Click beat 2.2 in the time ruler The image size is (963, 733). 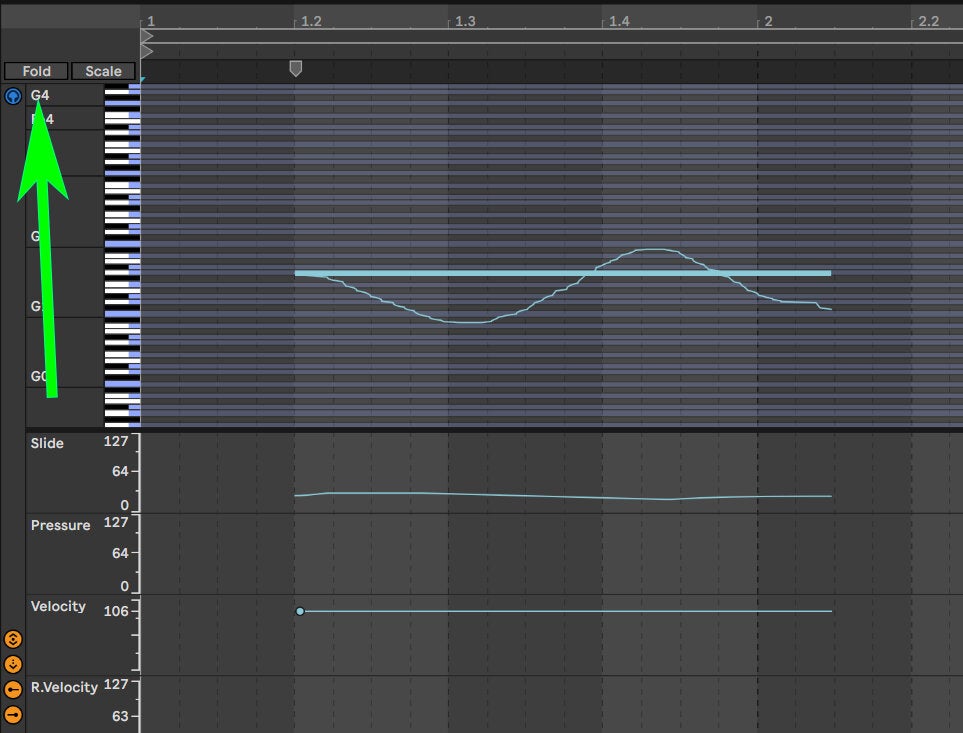[929, 21]
